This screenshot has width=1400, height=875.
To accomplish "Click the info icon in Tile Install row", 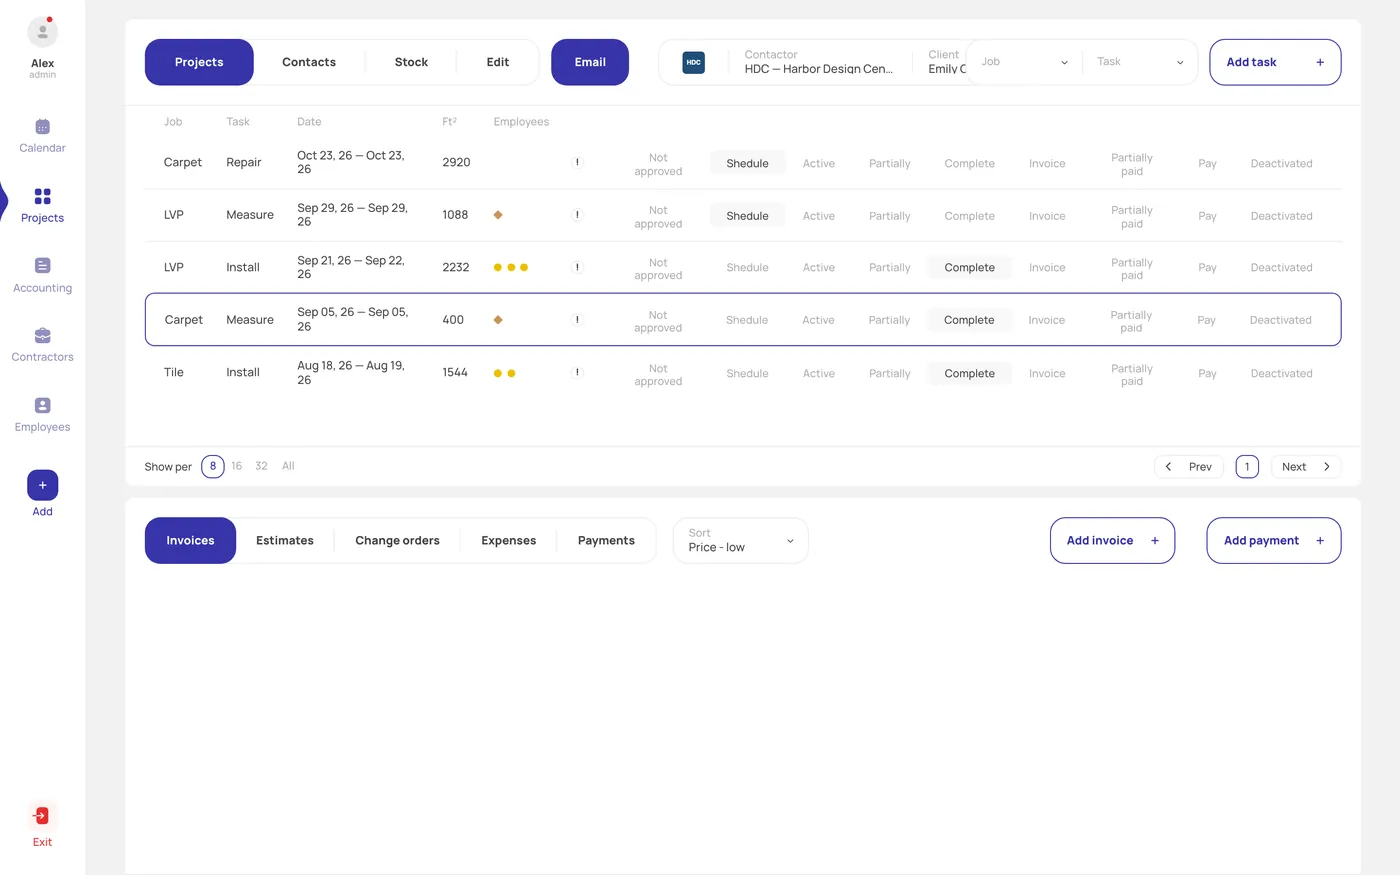I will [577, 373].
